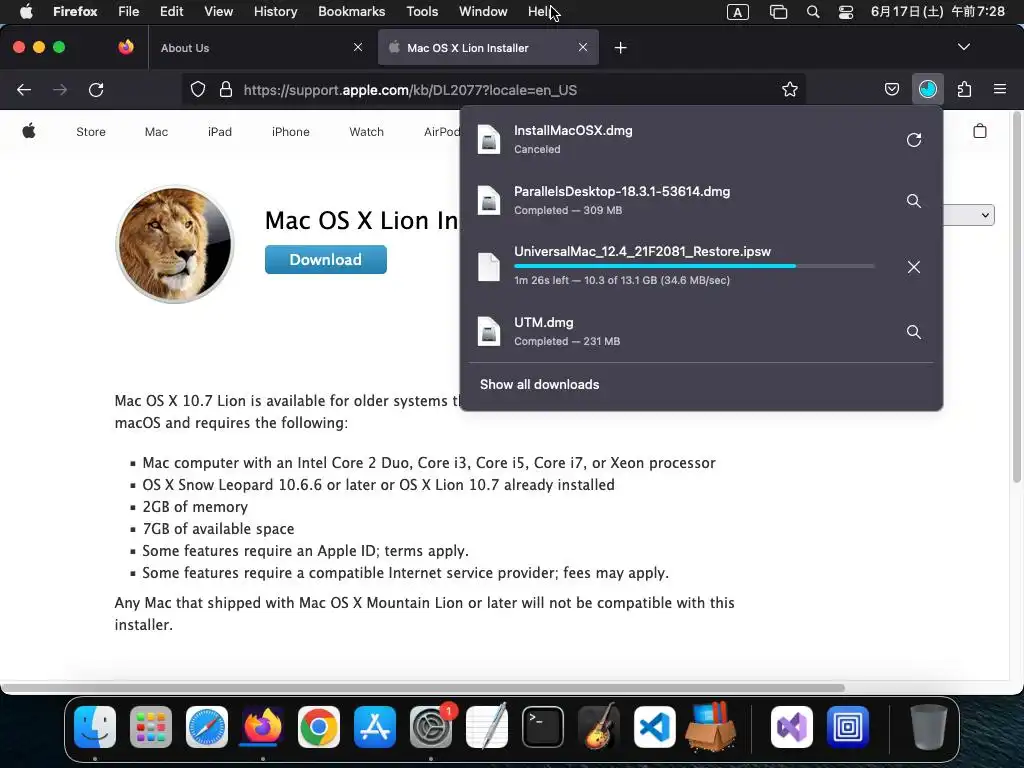Open the Apple menu in menu bar
The width and height of the screenshot is (1024, 768).
(26, 12)
